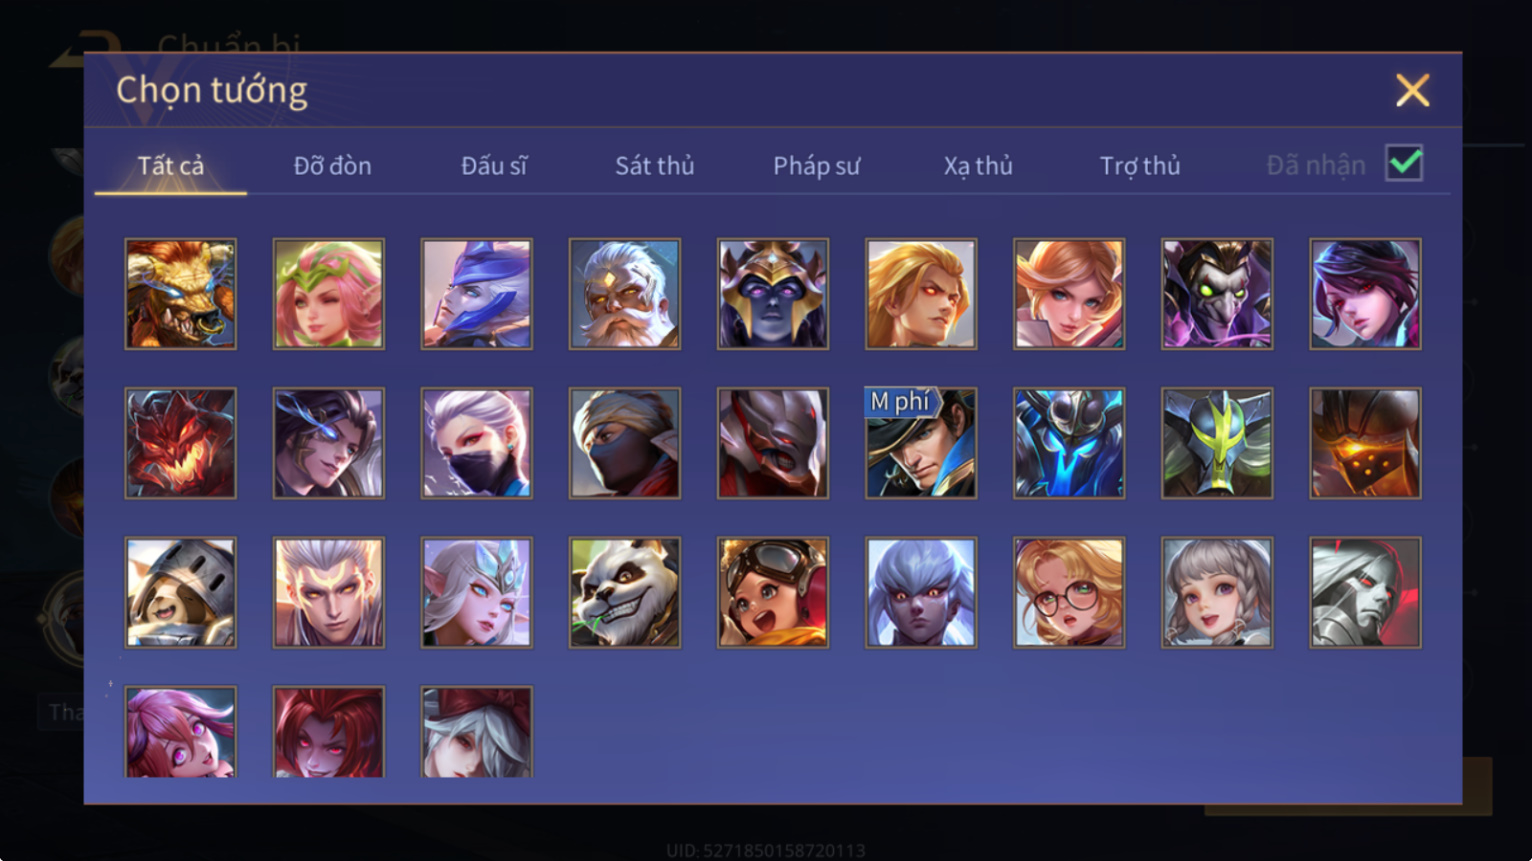Choose the plague doctor beak mask hero
Image resolution: width=1532 pixels, height=861 pixels.
pyautogui.click(x=1217, y=294)
